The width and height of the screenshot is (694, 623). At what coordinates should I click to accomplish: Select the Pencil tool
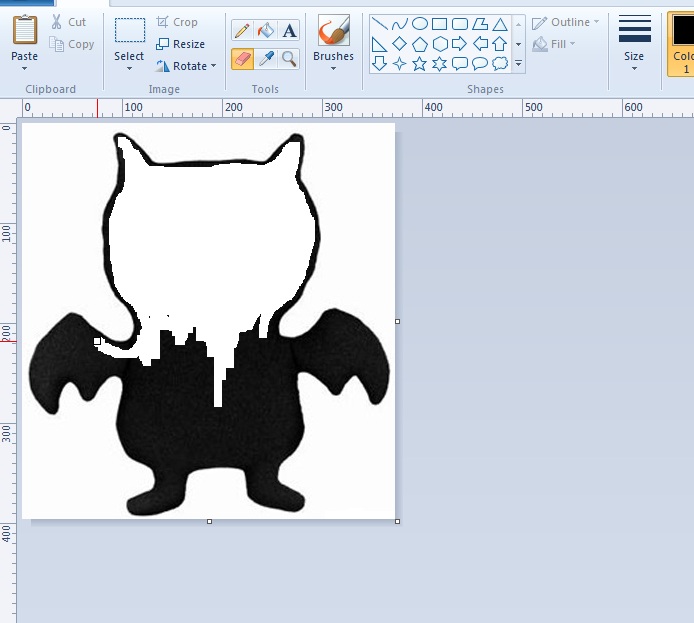242,31
